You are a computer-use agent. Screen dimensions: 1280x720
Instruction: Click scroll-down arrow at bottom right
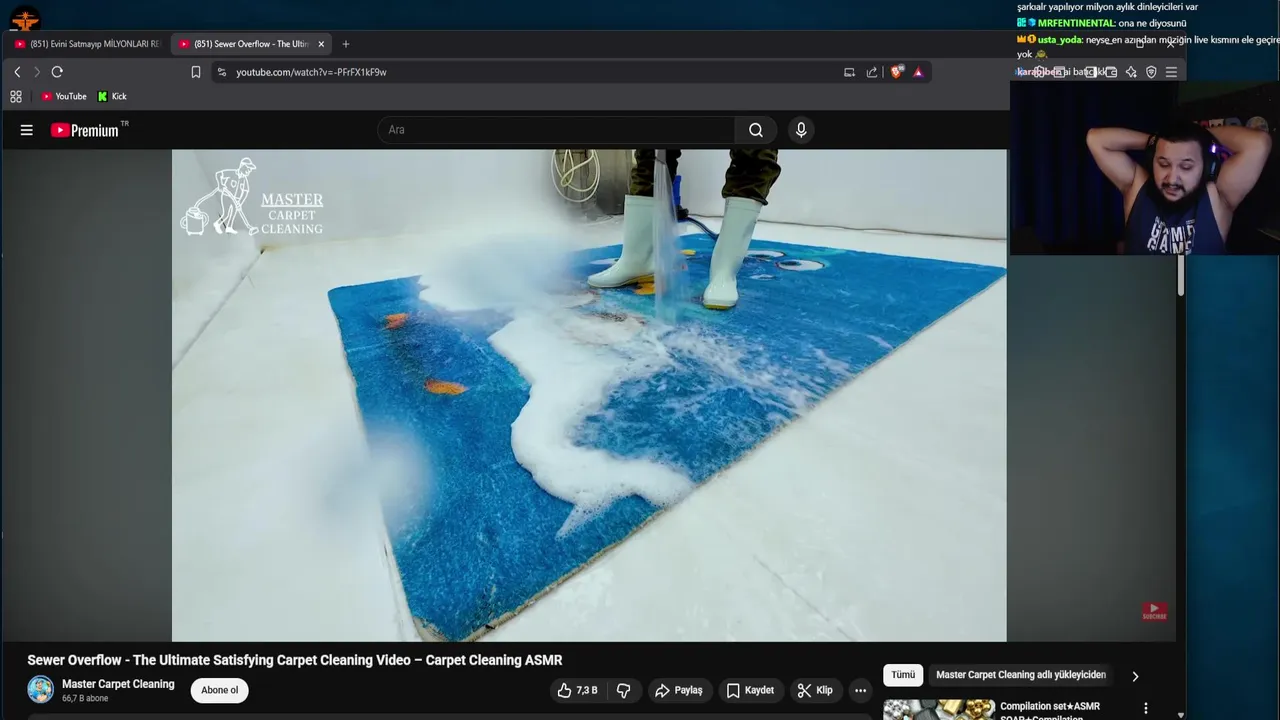[x=1181, y=715]
